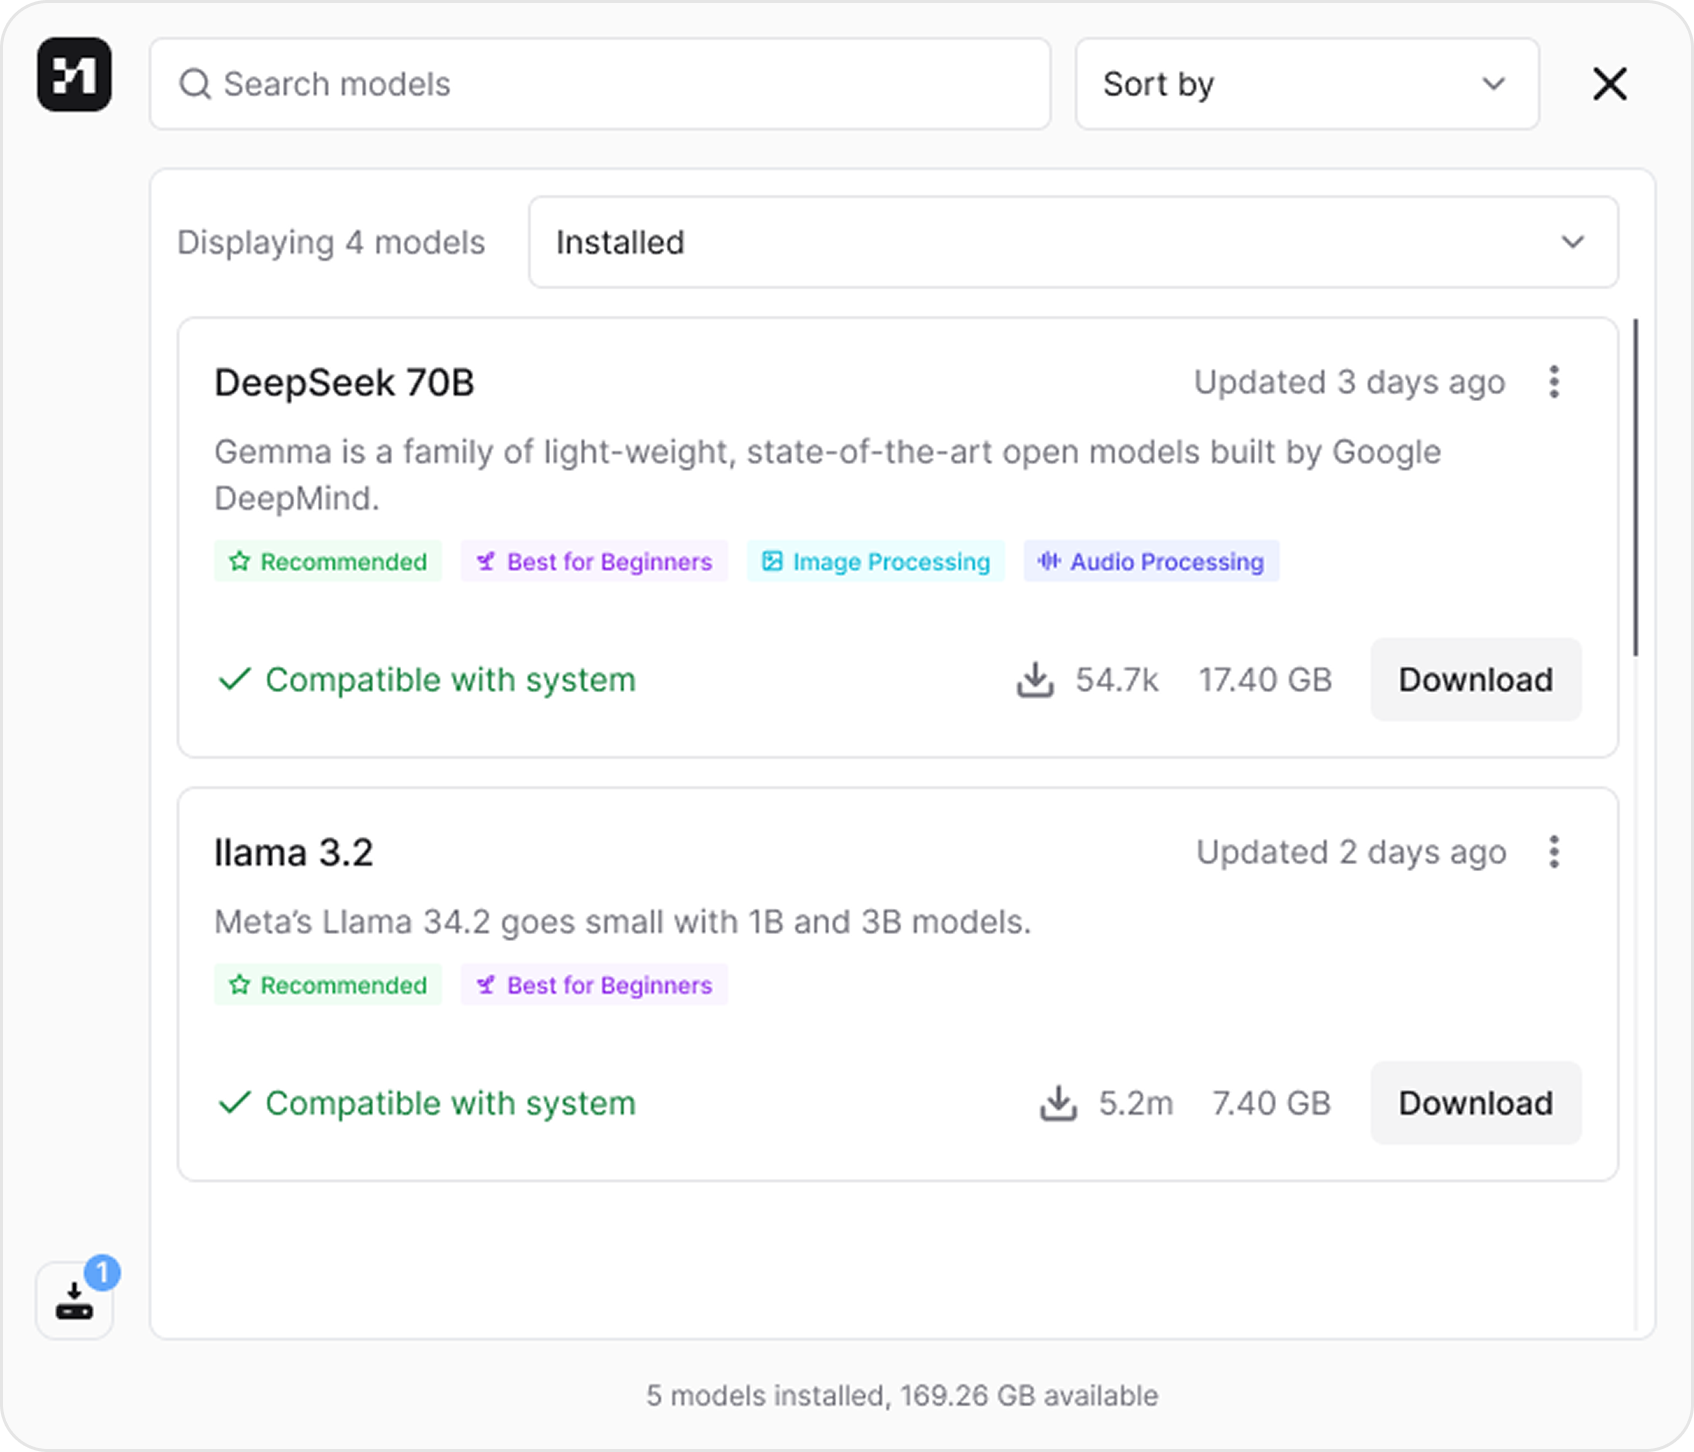
Task: Download the DeepSeek 70B model
Action: tap(1476, 680)
